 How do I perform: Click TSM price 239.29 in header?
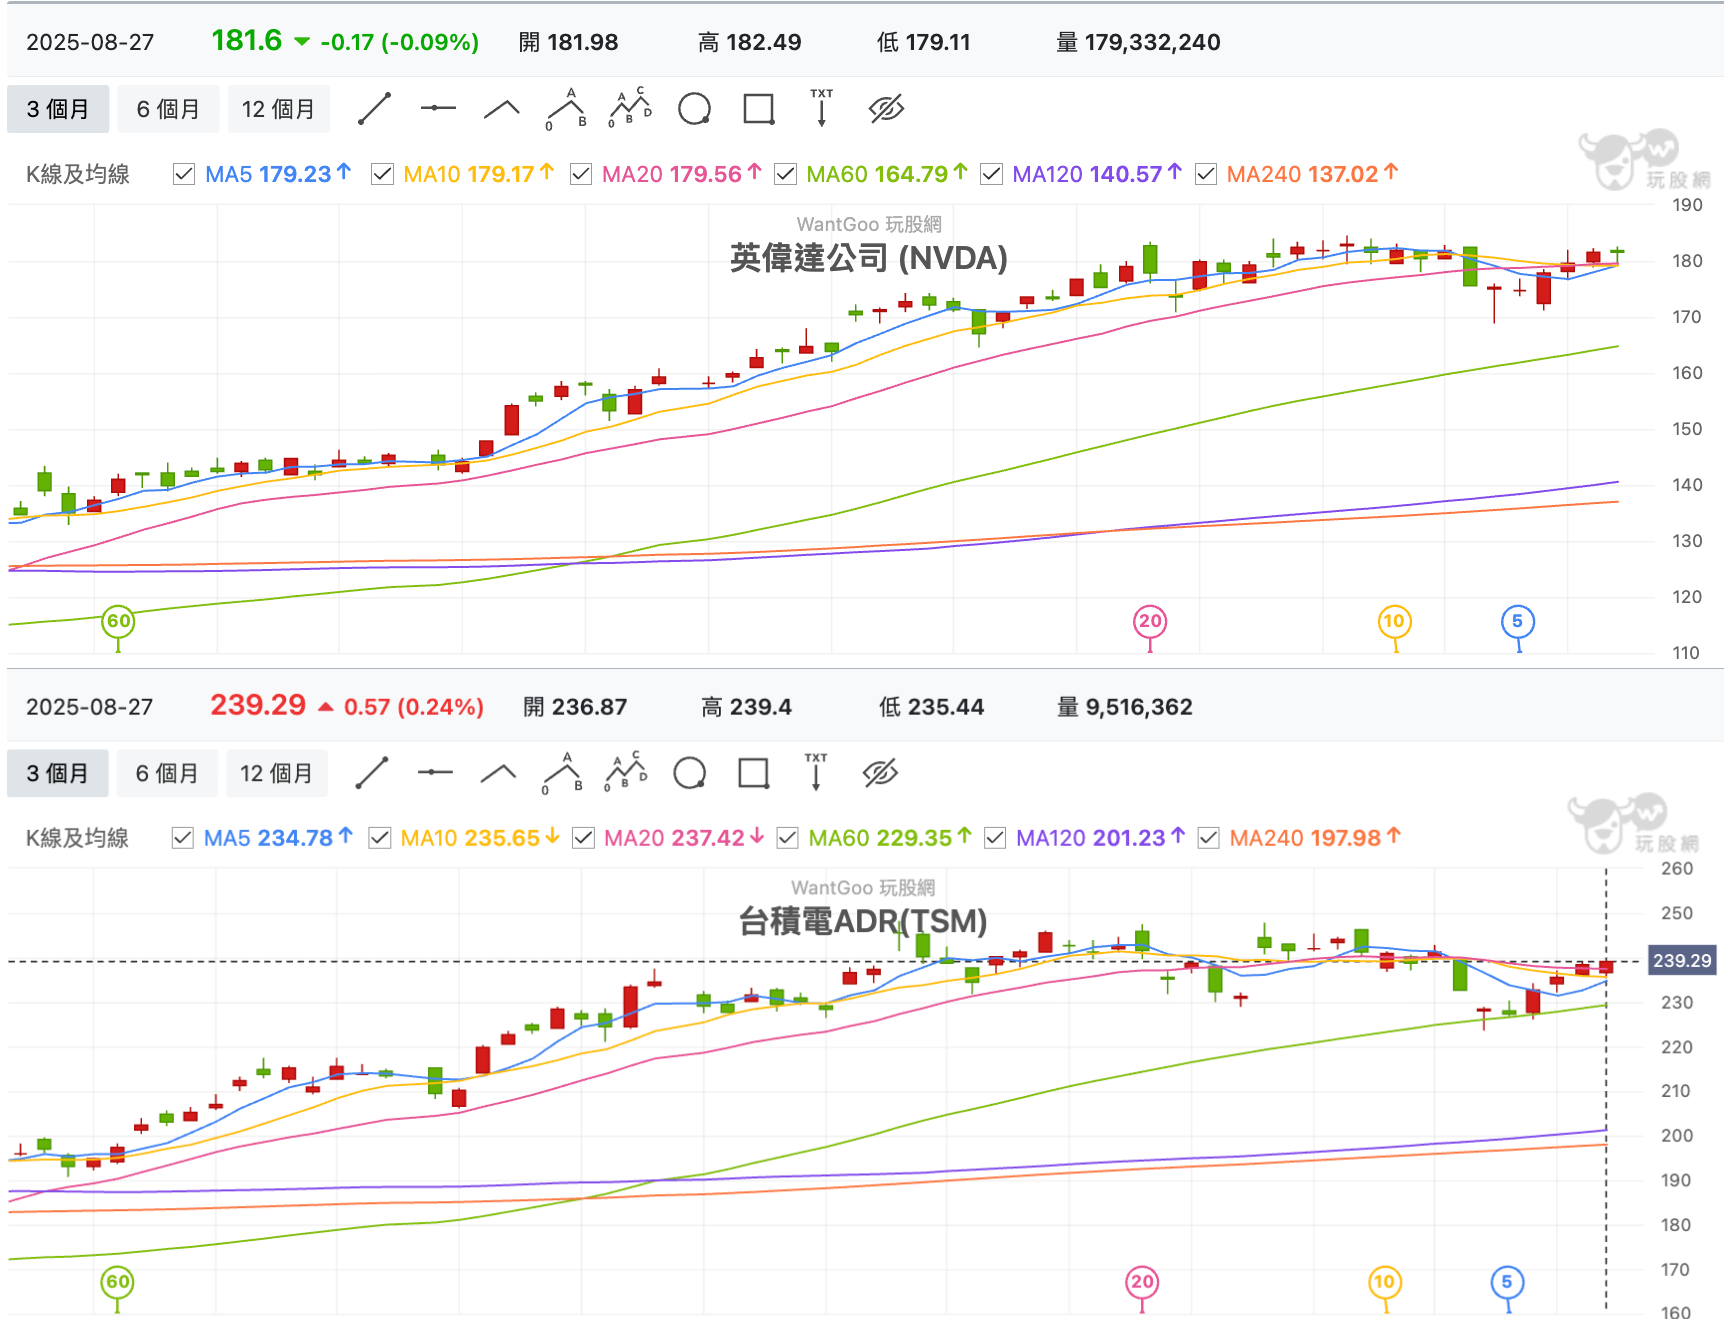pyautogui.click(x=258, y=705)
